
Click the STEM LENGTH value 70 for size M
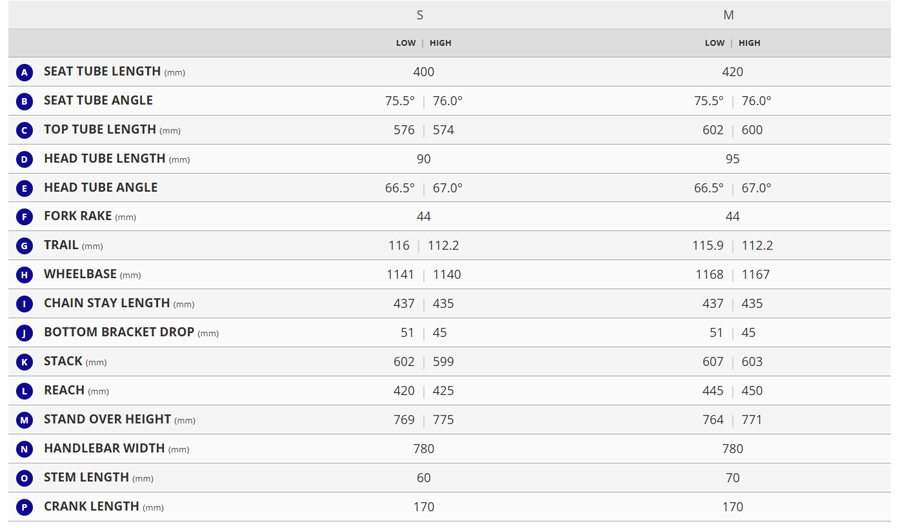[732, 478]
